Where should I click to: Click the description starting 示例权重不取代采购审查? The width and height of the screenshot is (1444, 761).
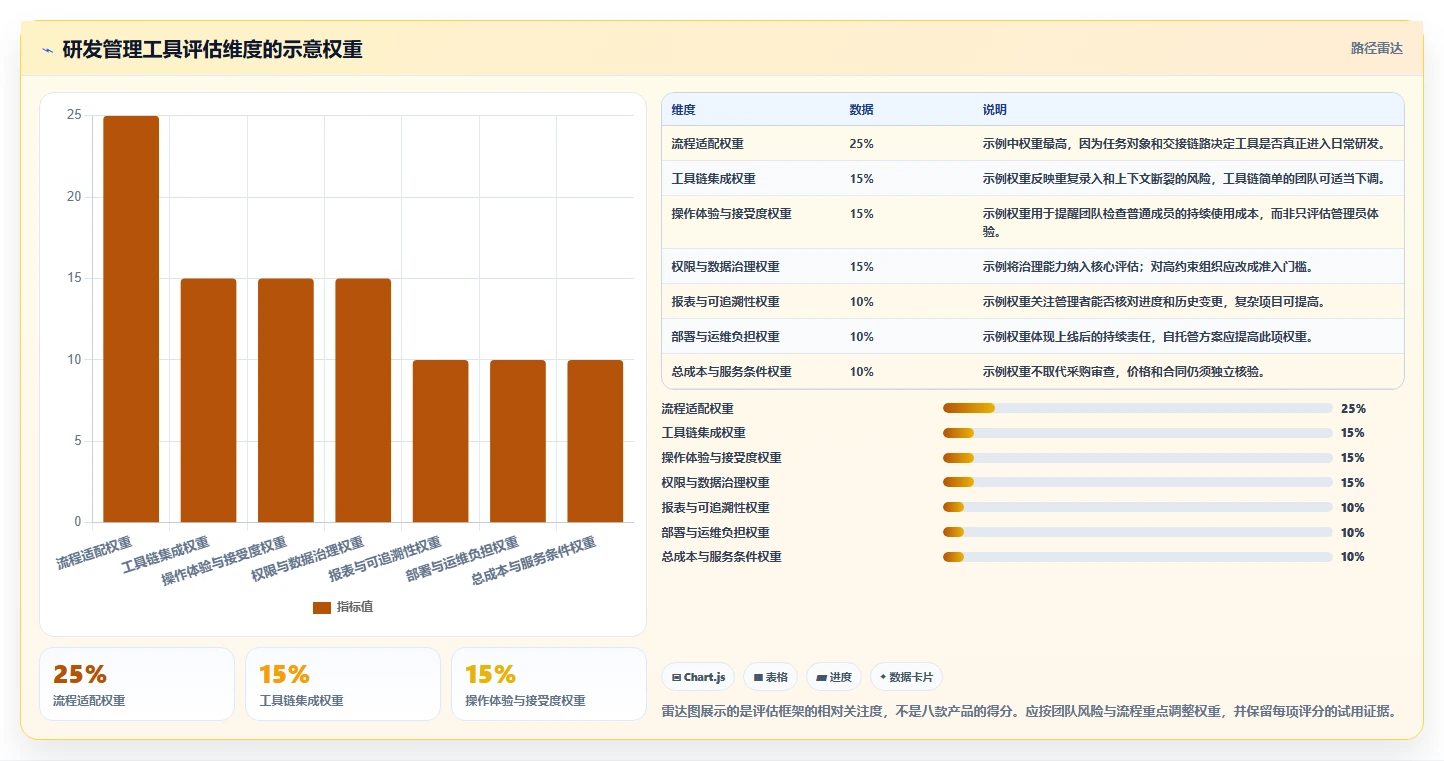1125,372
